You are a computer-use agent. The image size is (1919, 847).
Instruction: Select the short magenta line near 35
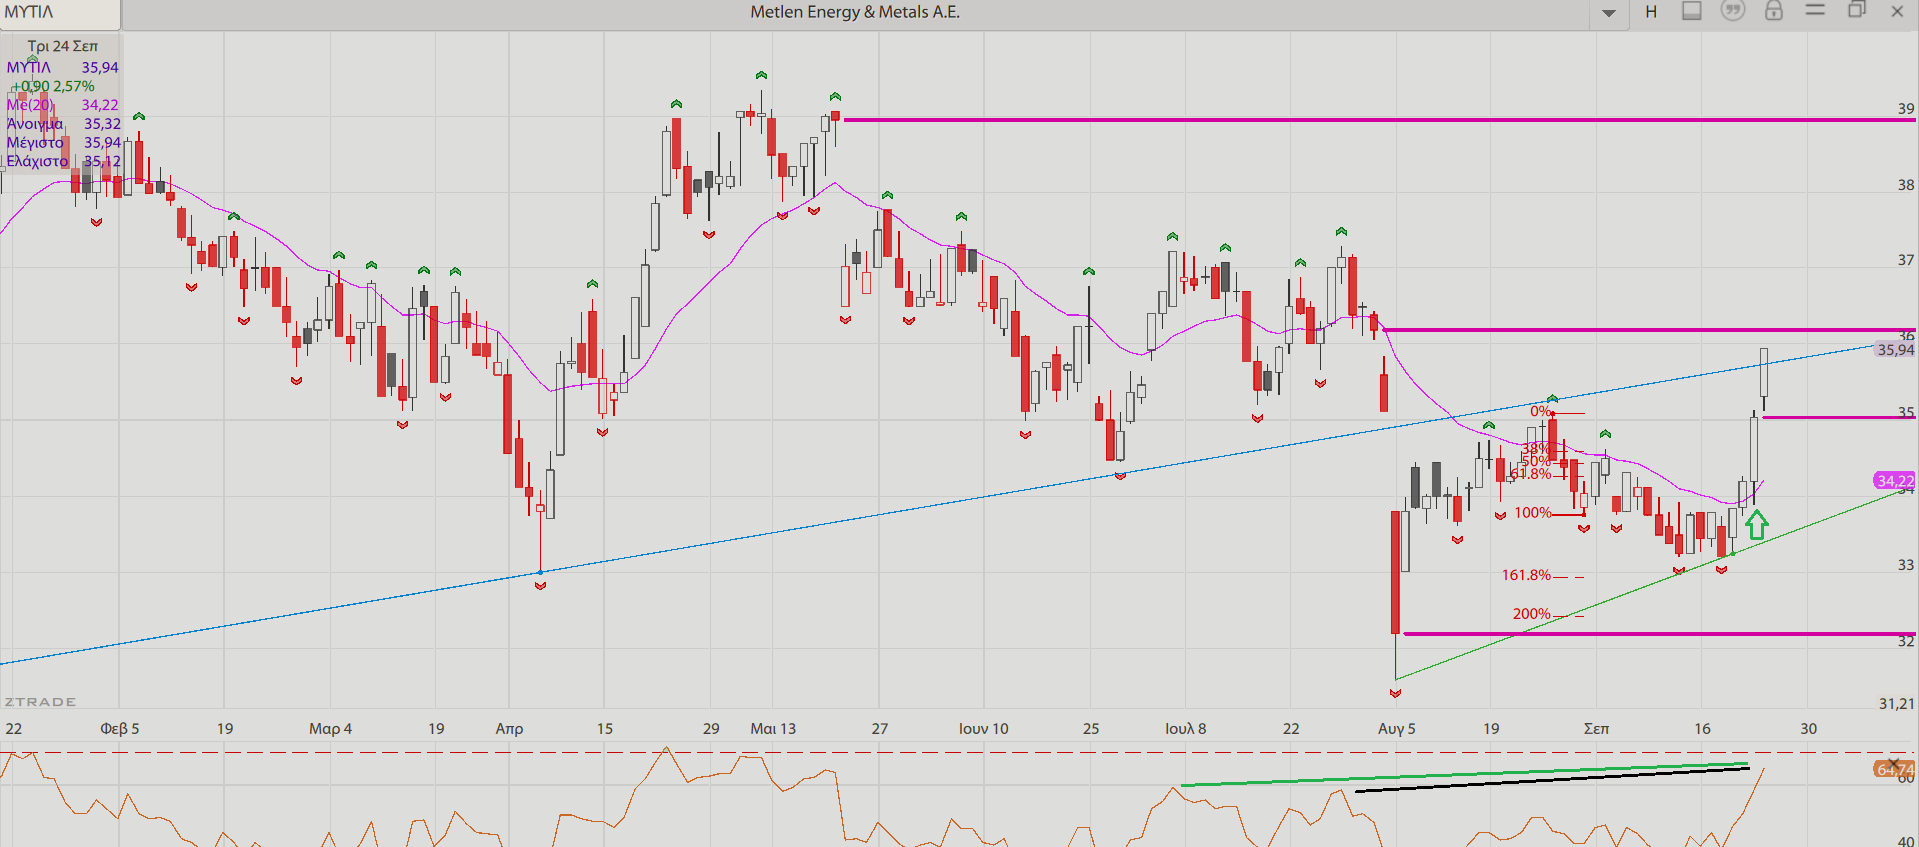1839,417
